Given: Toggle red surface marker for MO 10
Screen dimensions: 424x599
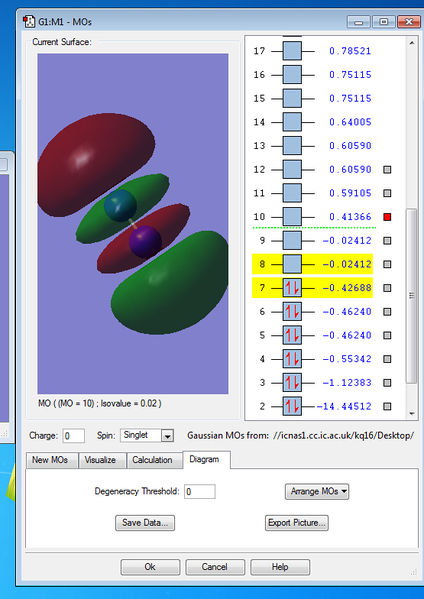Looking at the screenshot, I should click(x=387, y=217).
